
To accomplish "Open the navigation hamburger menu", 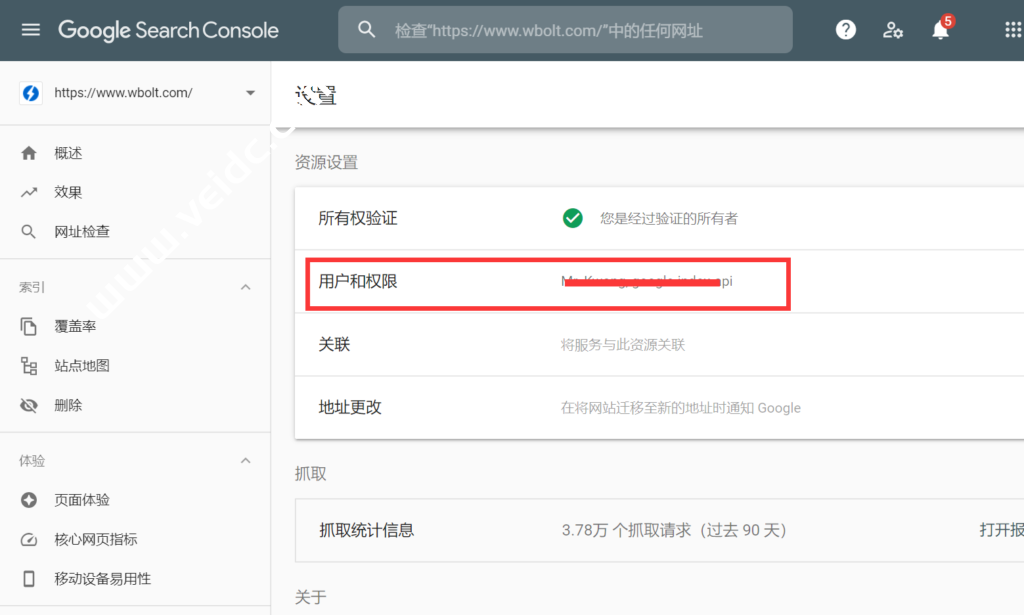I will 30,29.
